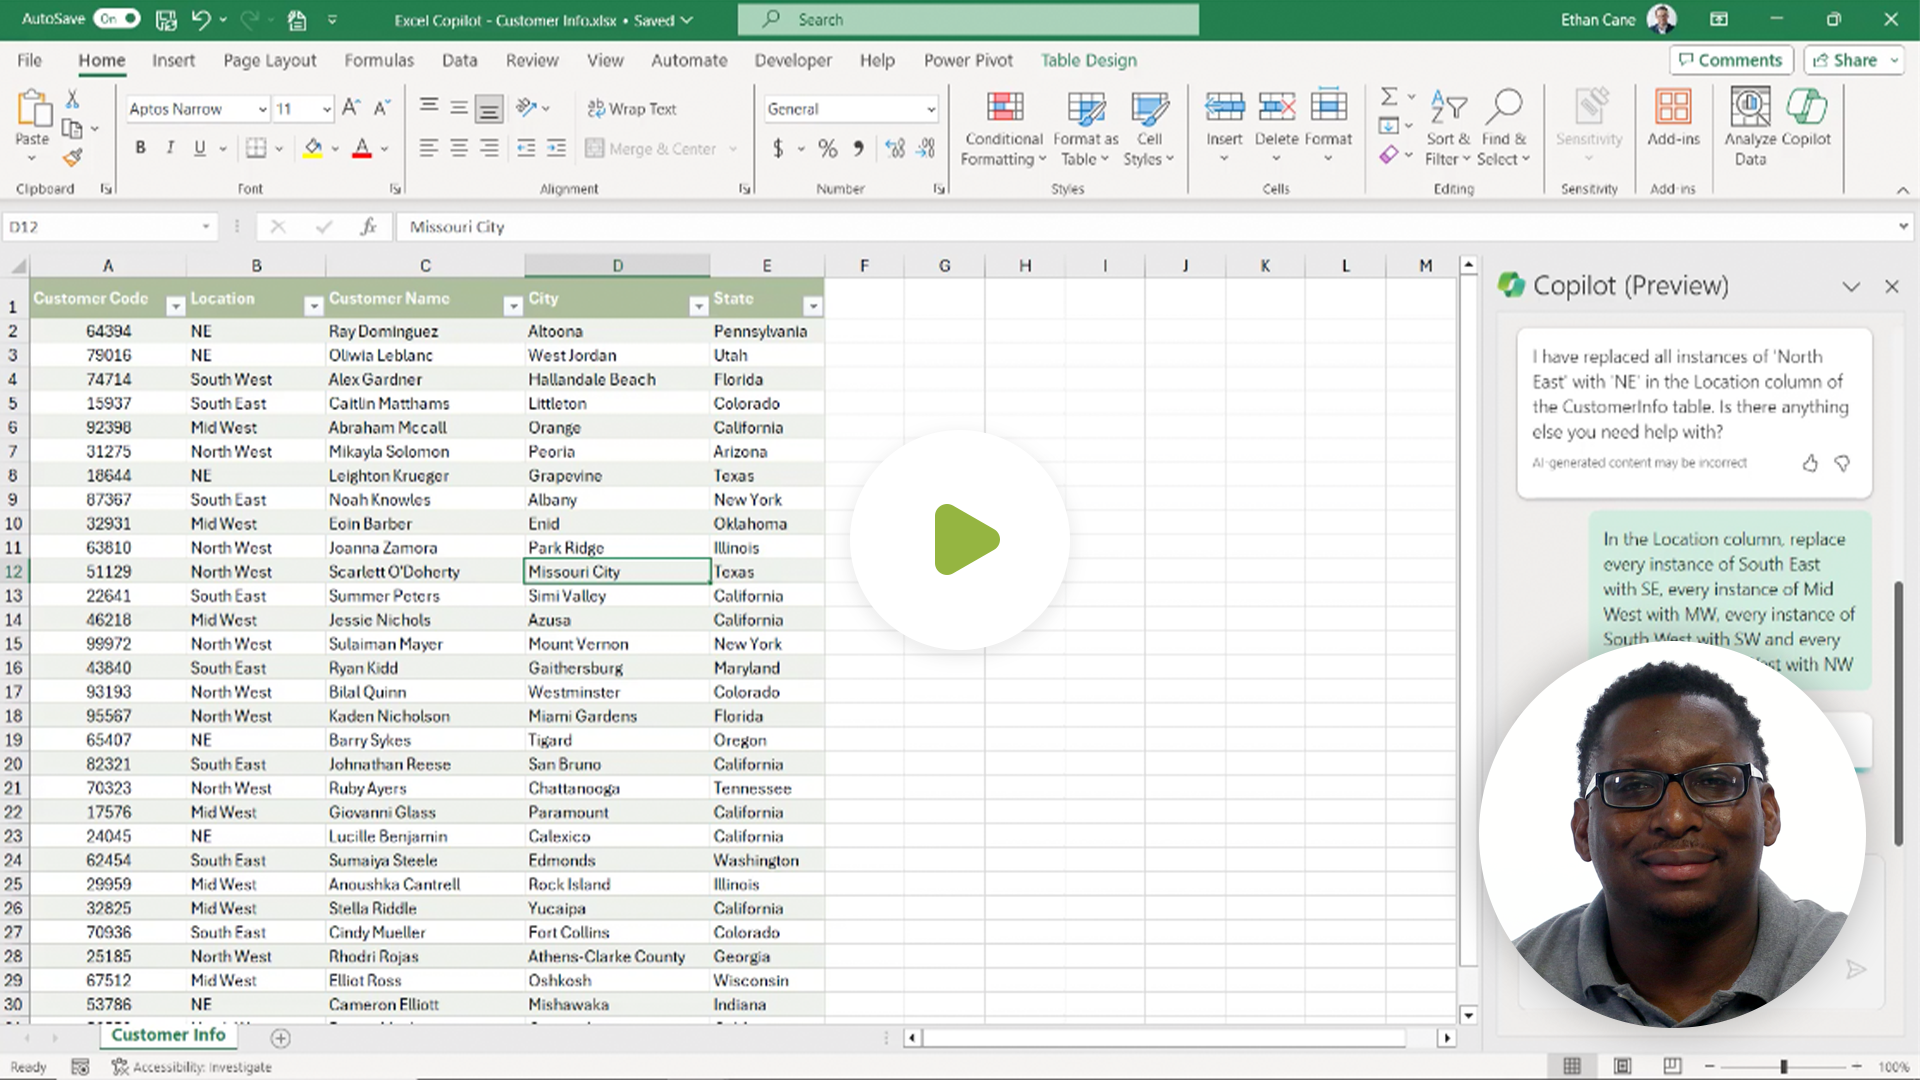Open the City column filter dropdown

(698, 304)
